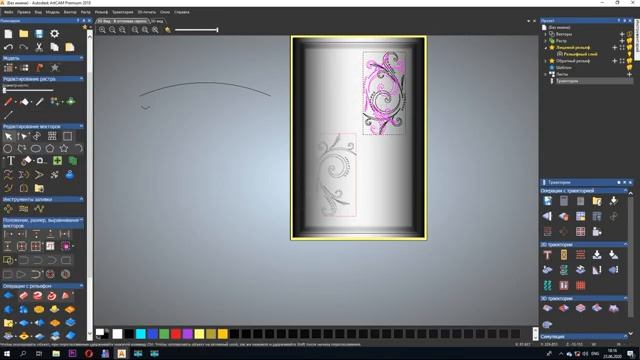Expand the Растр tree node
Screen dimensions: 640x360
coord(546,41)
